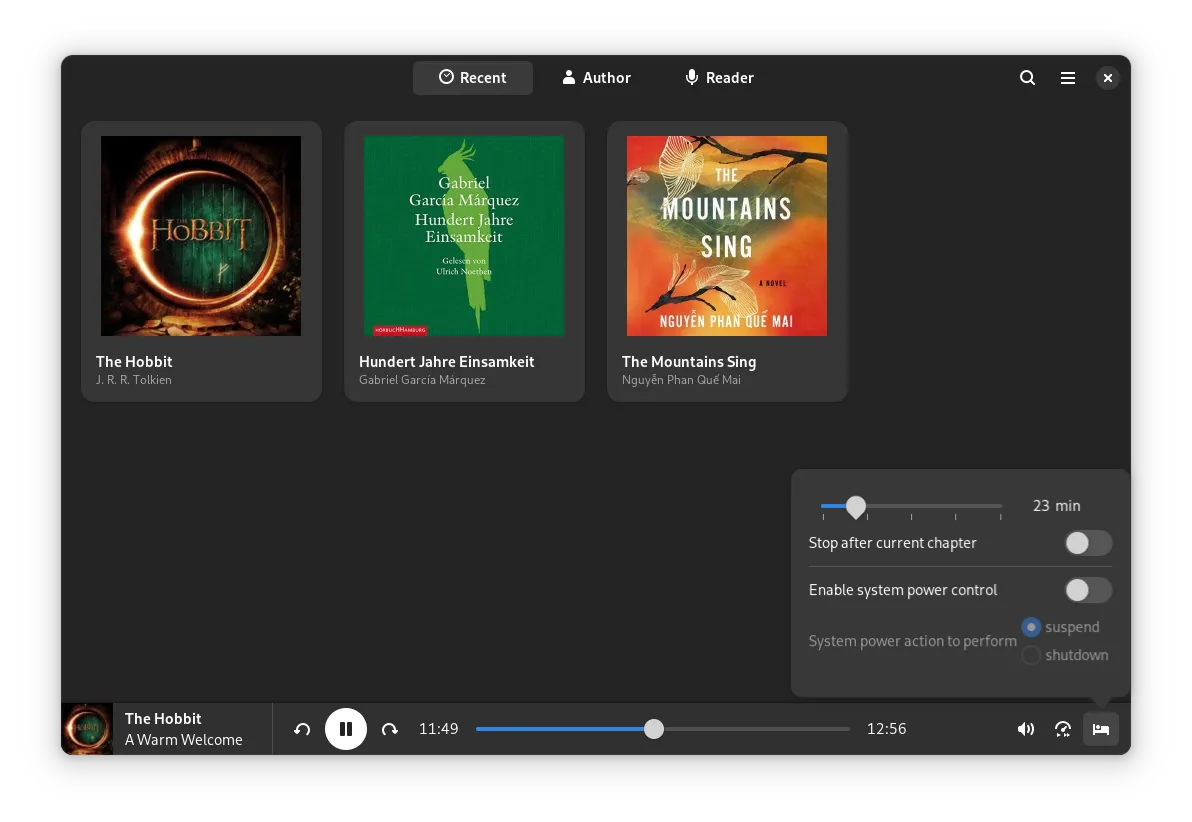Skip forward with the forward arrow
Image resolution: width=1192 pixels, height=822 pixels.
[x=390, y=729]
